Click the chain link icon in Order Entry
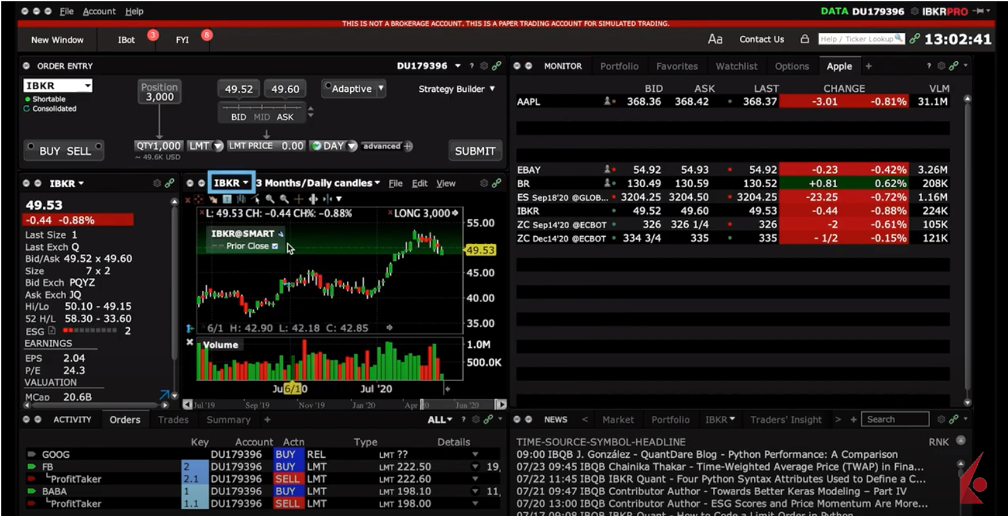The width and height of the screenshot is (1008, 516). (496, 66)
